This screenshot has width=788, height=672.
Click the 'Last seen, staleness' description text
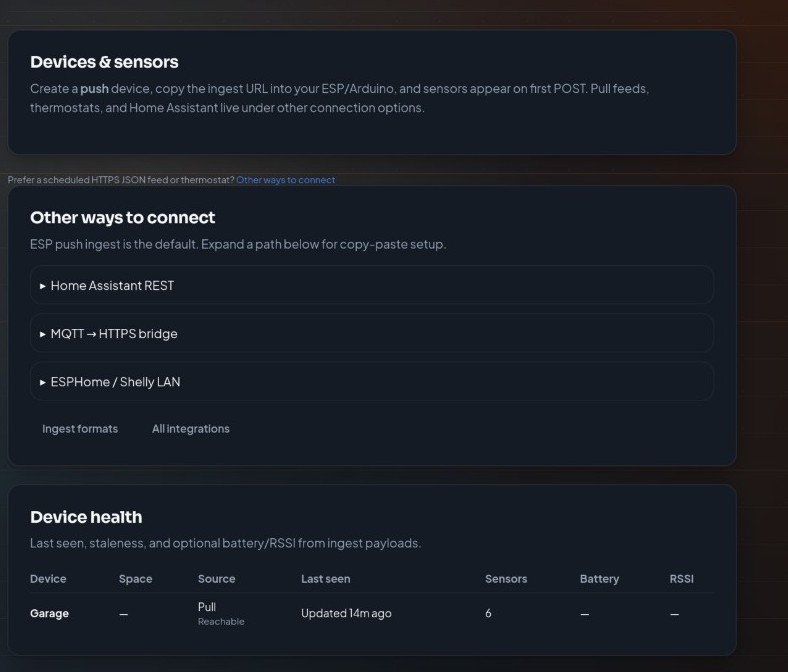click(225, 543)
